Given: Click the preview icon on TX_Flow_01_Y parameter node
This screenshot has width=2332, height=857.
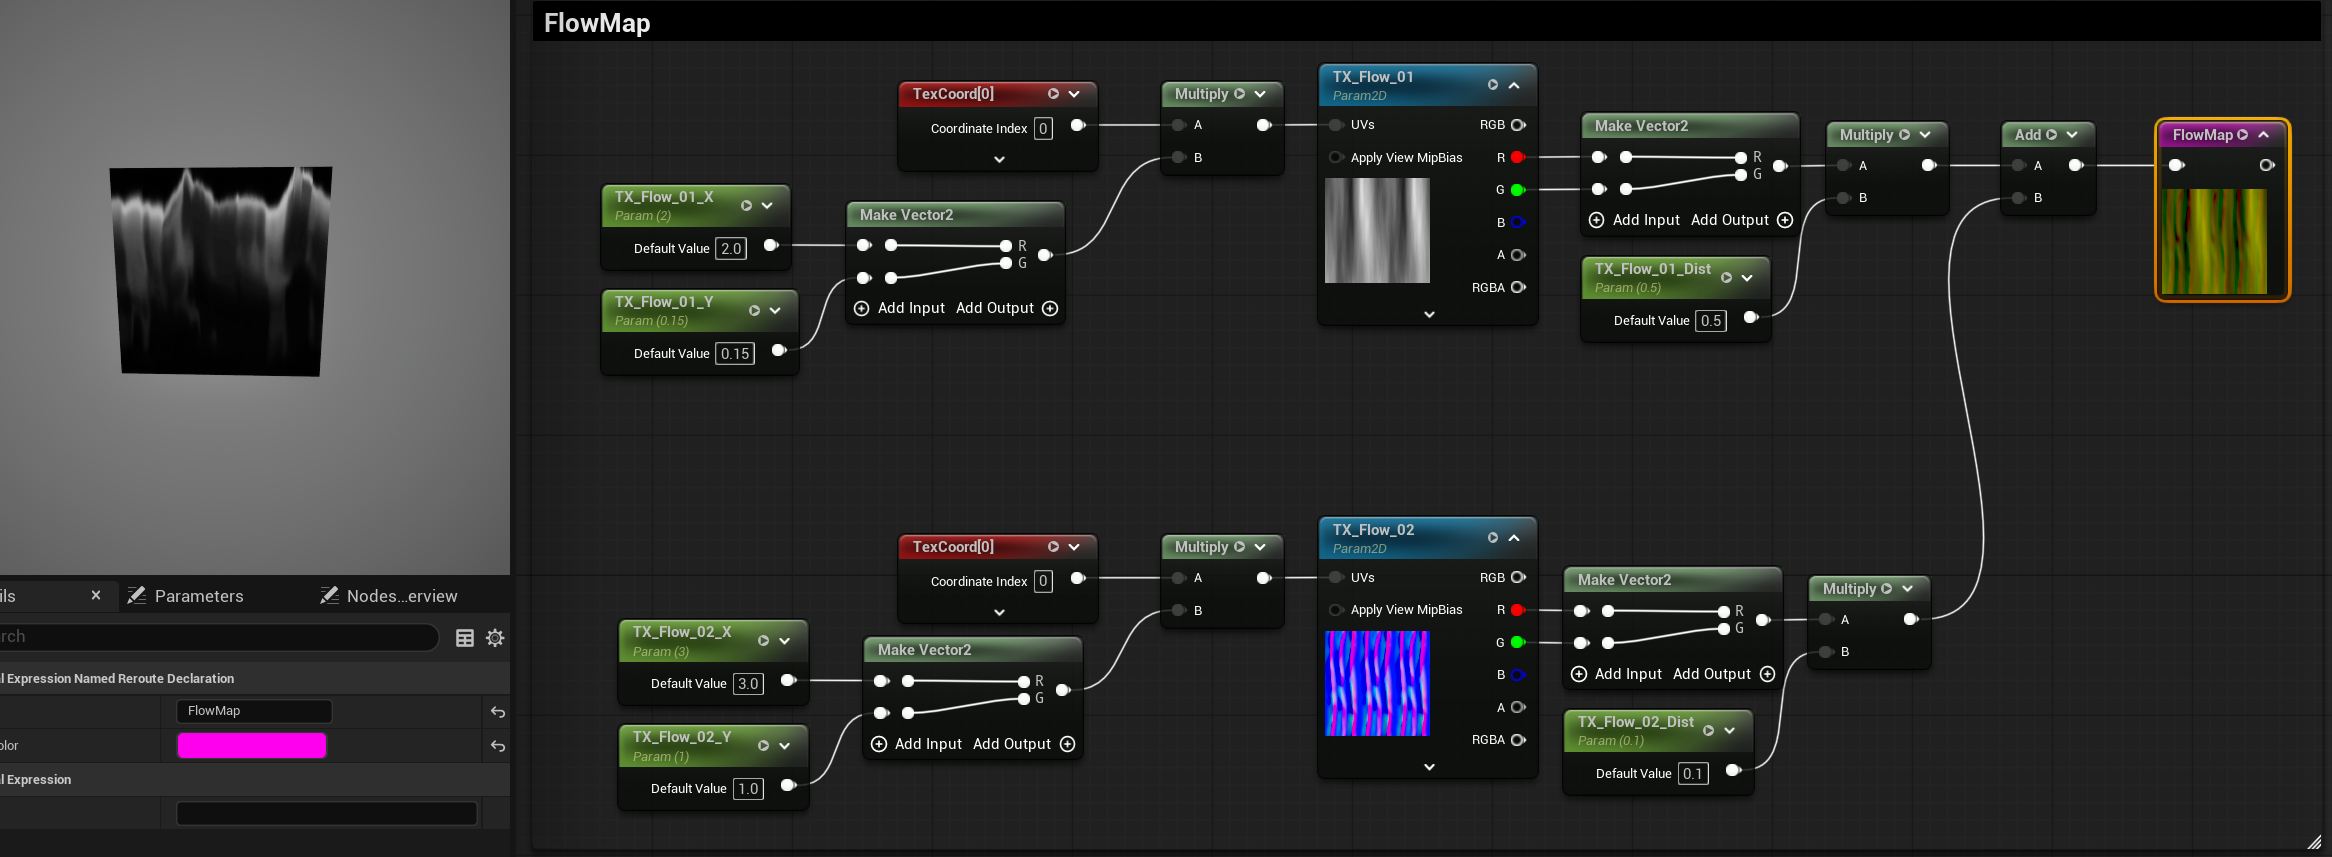Looking at the screenshot, I should point(754,311).
